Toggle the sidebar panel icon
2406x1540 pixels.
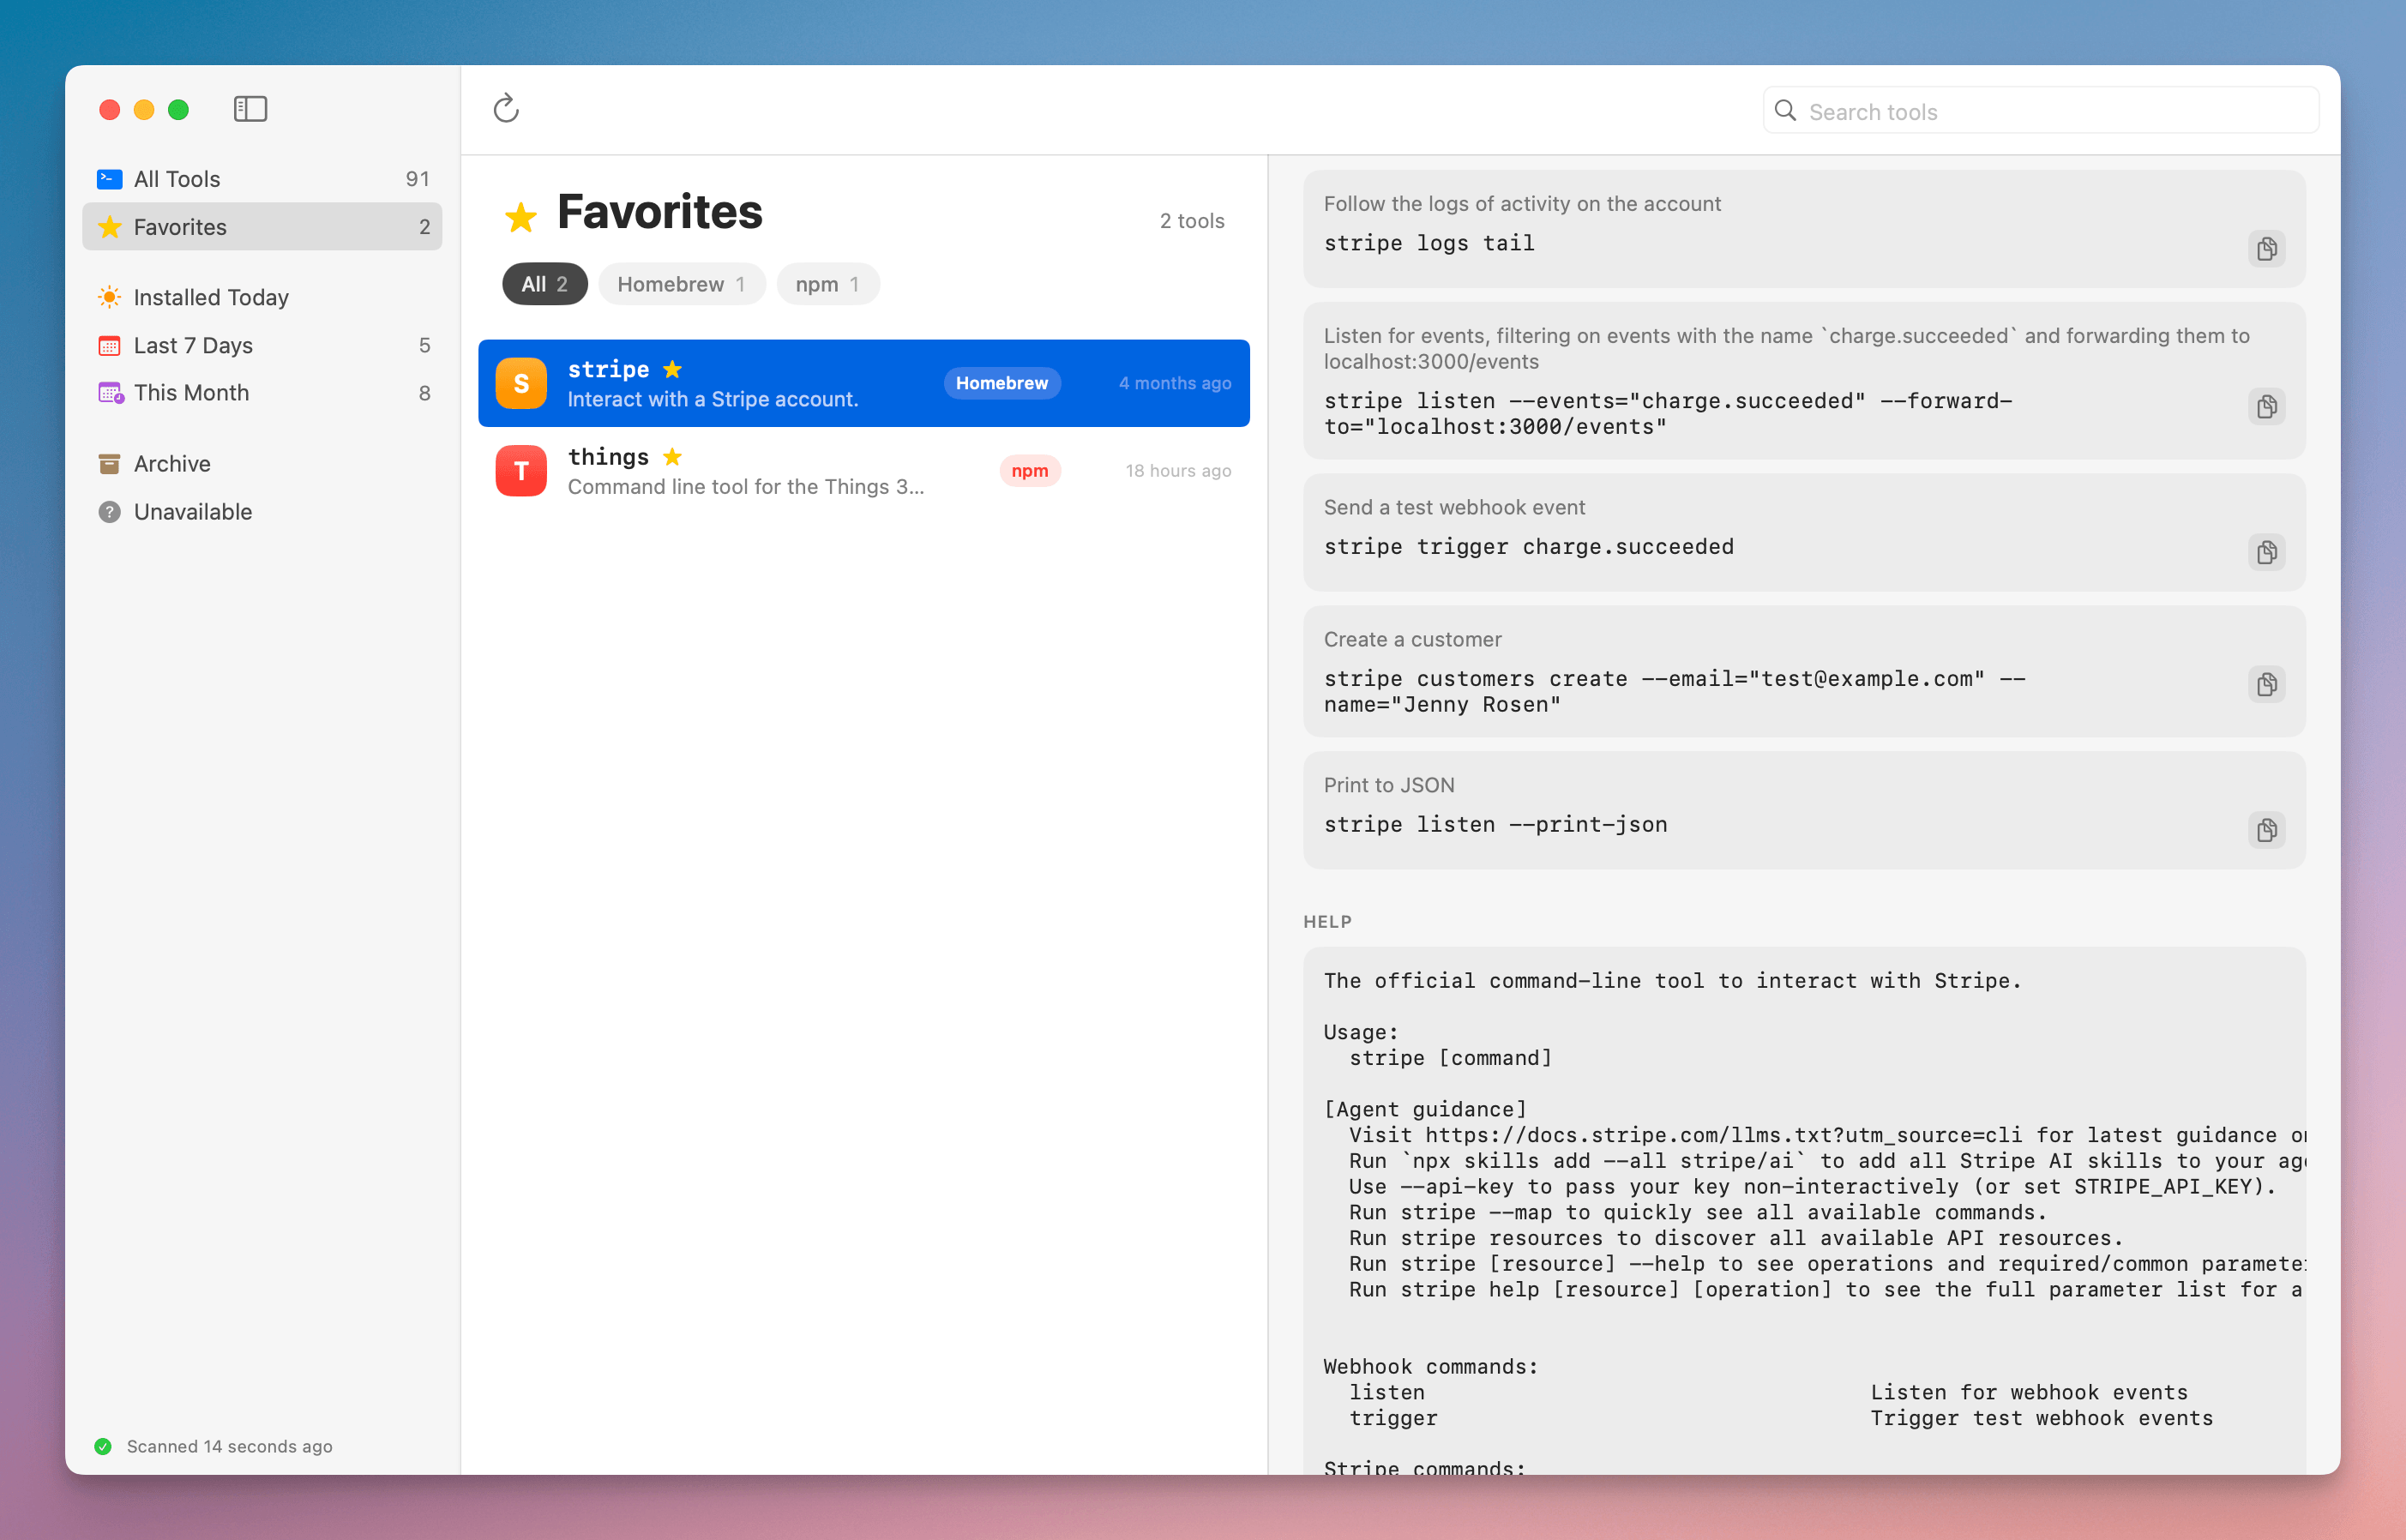(x=250, y=109)
